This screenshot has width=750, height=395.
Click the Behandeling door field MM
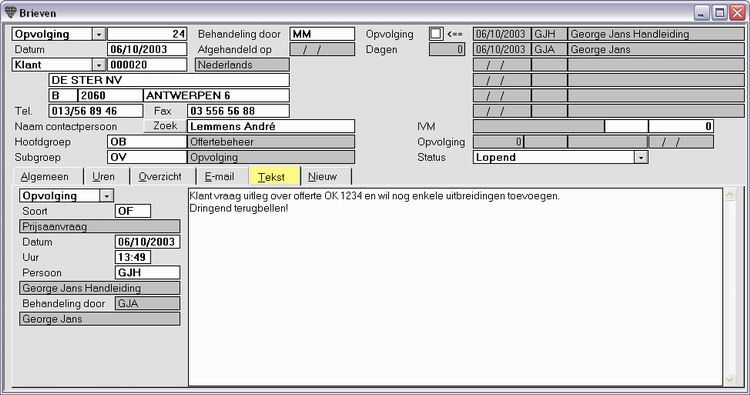click(x=322, y=34)
